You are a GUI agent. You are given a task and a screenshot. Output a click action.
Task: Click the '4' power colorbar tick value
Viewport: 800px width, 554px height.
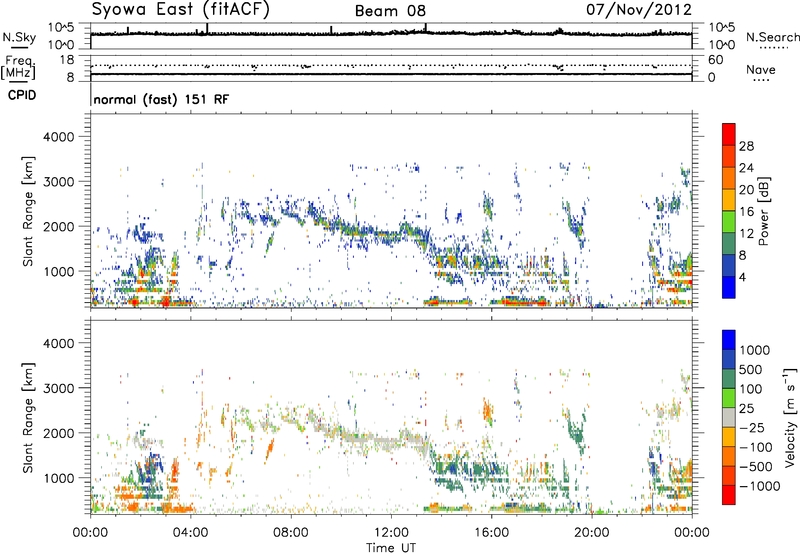pyautogui.click(x=743, y=277)
